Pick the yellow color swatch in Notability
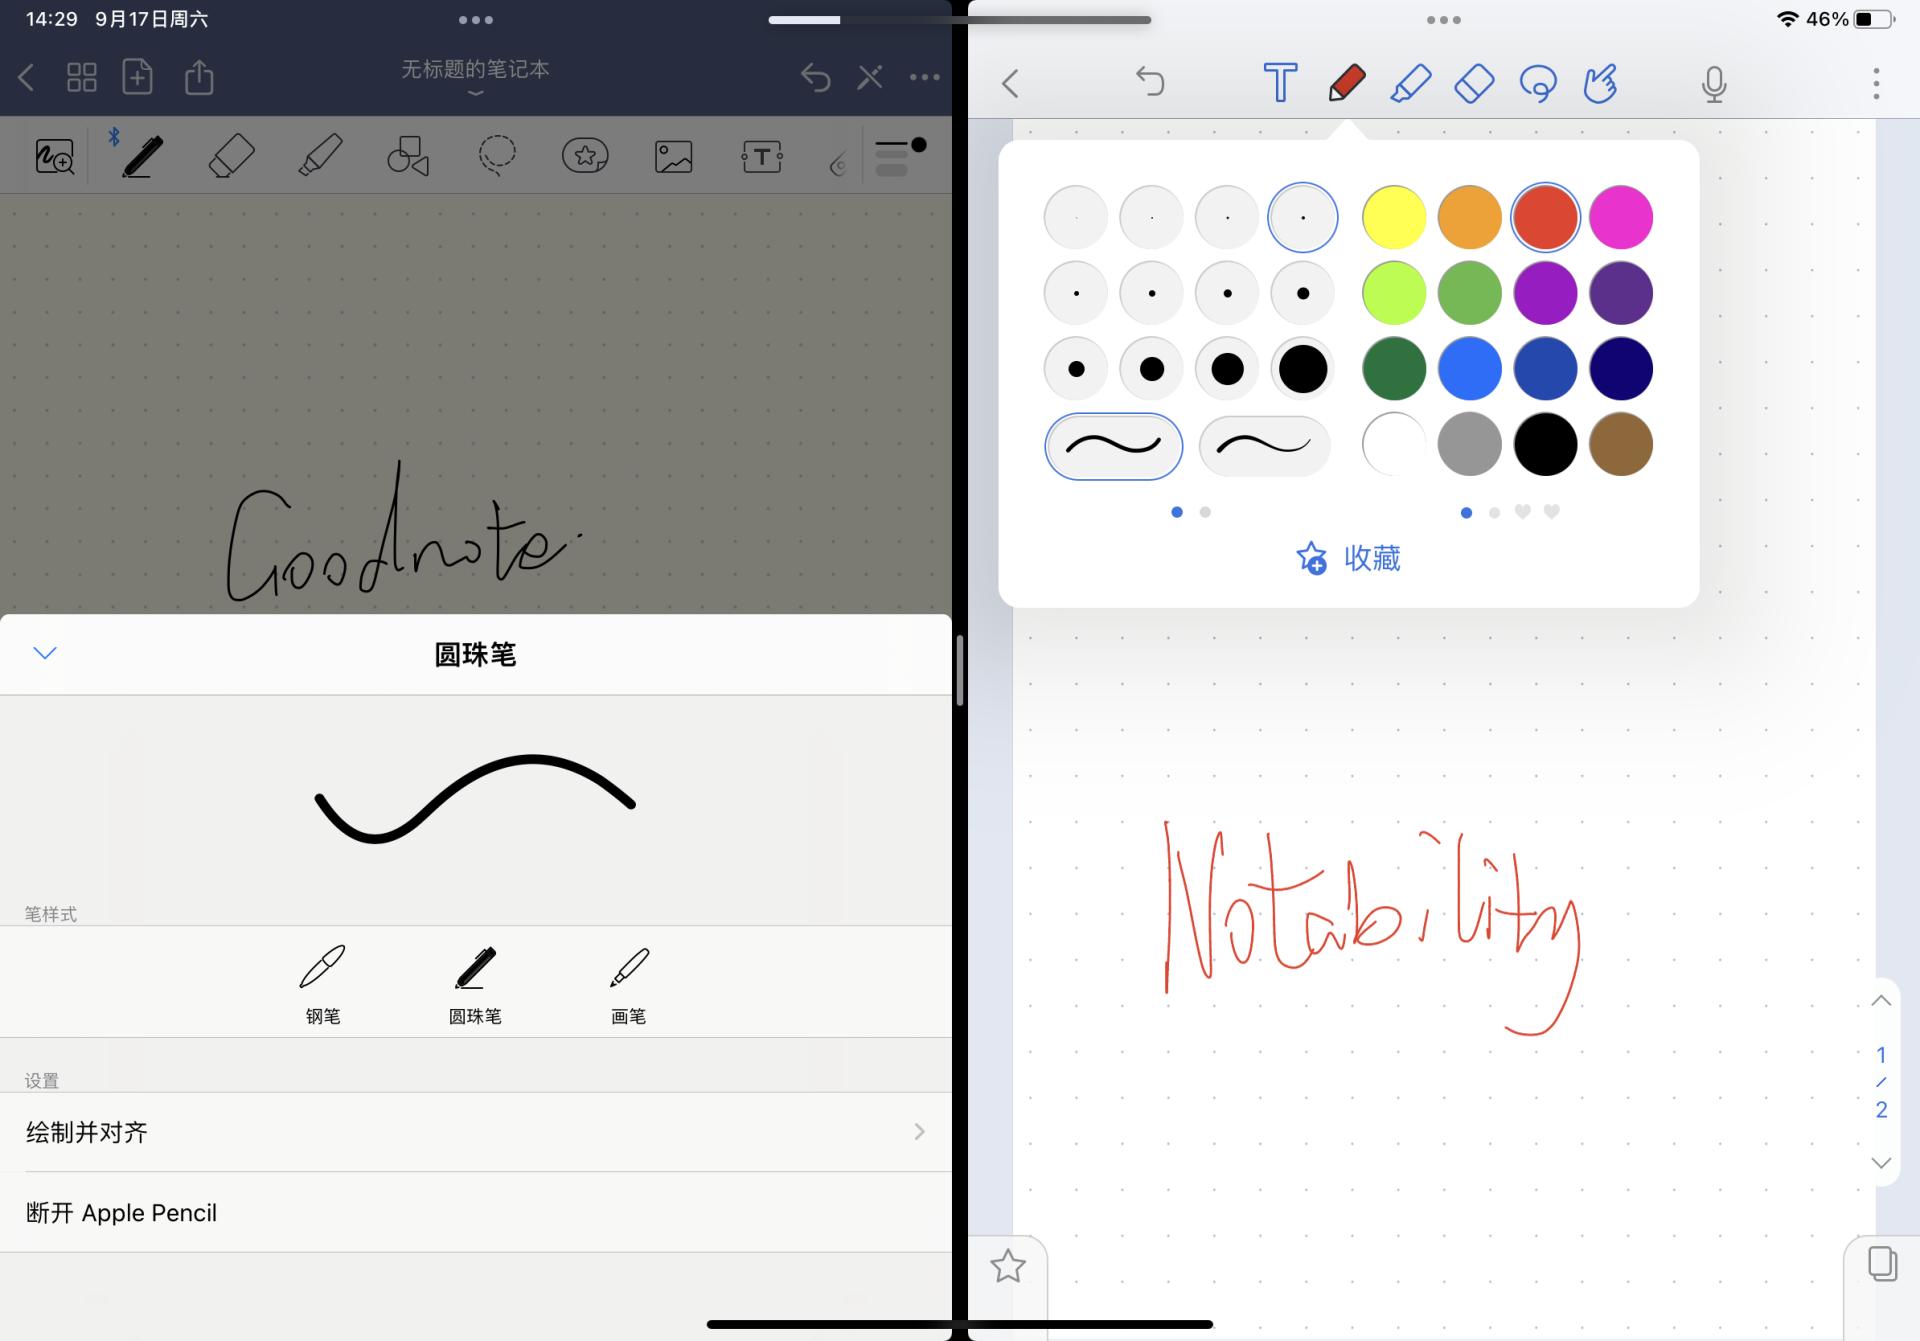This screenshot has height=1341, width=1920. coord(1393,216)
